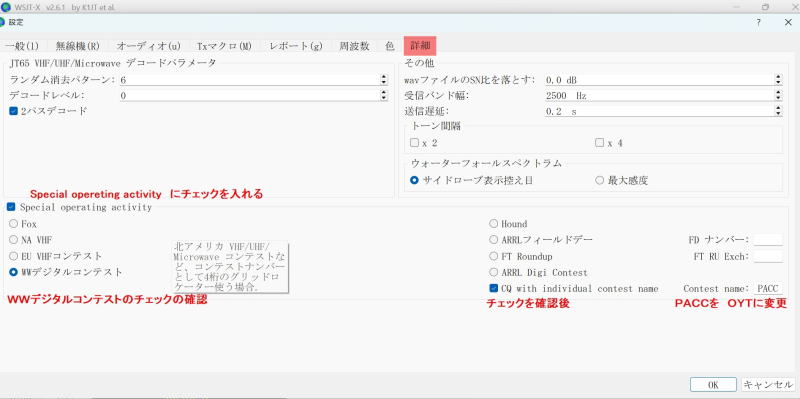Open the オーディオ(u) tab
800x399 pixels.
pos(148,46)
